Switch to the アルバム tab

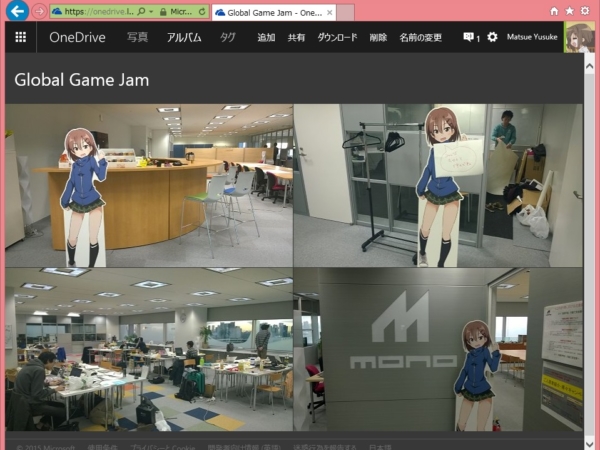184,37
